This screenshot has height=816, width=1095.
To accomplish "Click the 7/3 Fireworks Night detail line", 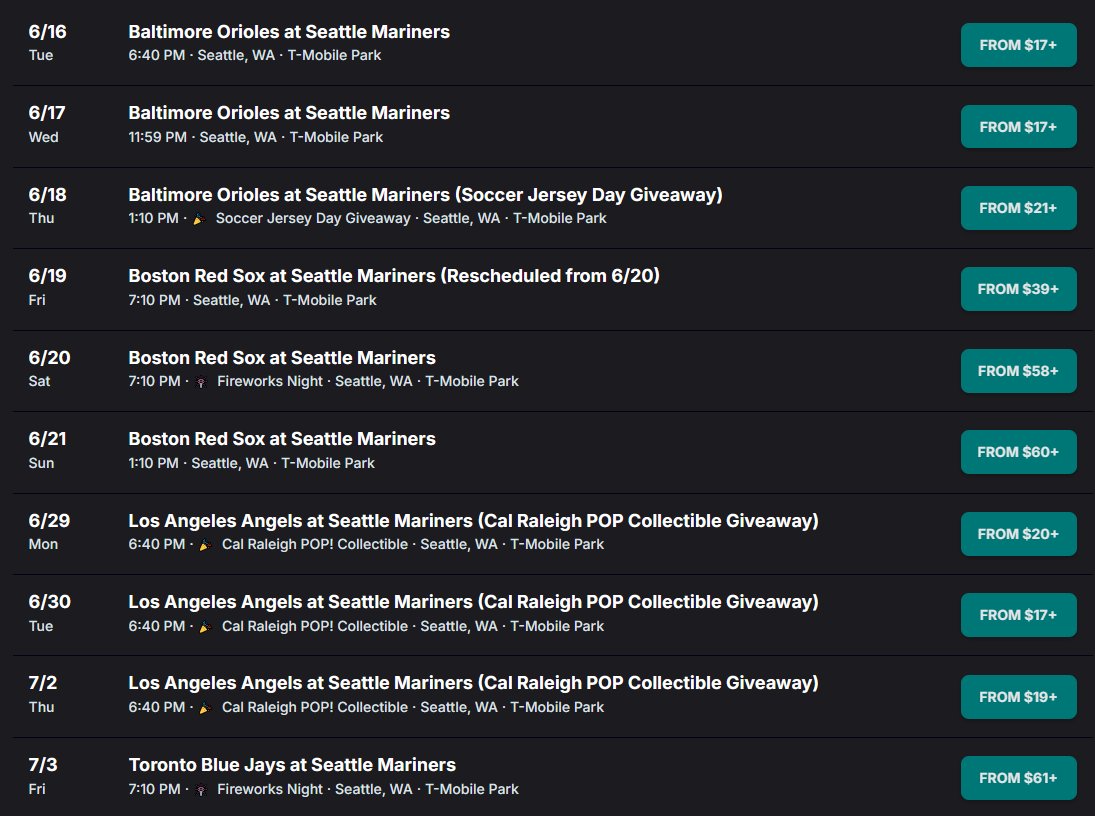I will pyautogui.click(x=323, y=789).
